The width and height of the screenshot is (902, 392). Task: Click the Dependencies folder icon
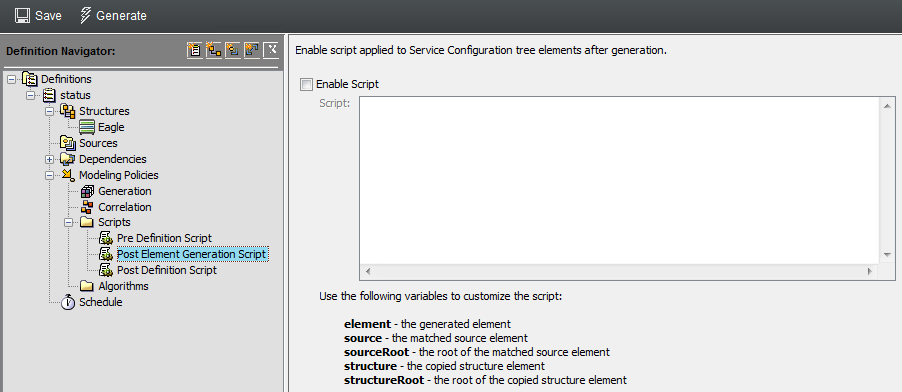68,159
